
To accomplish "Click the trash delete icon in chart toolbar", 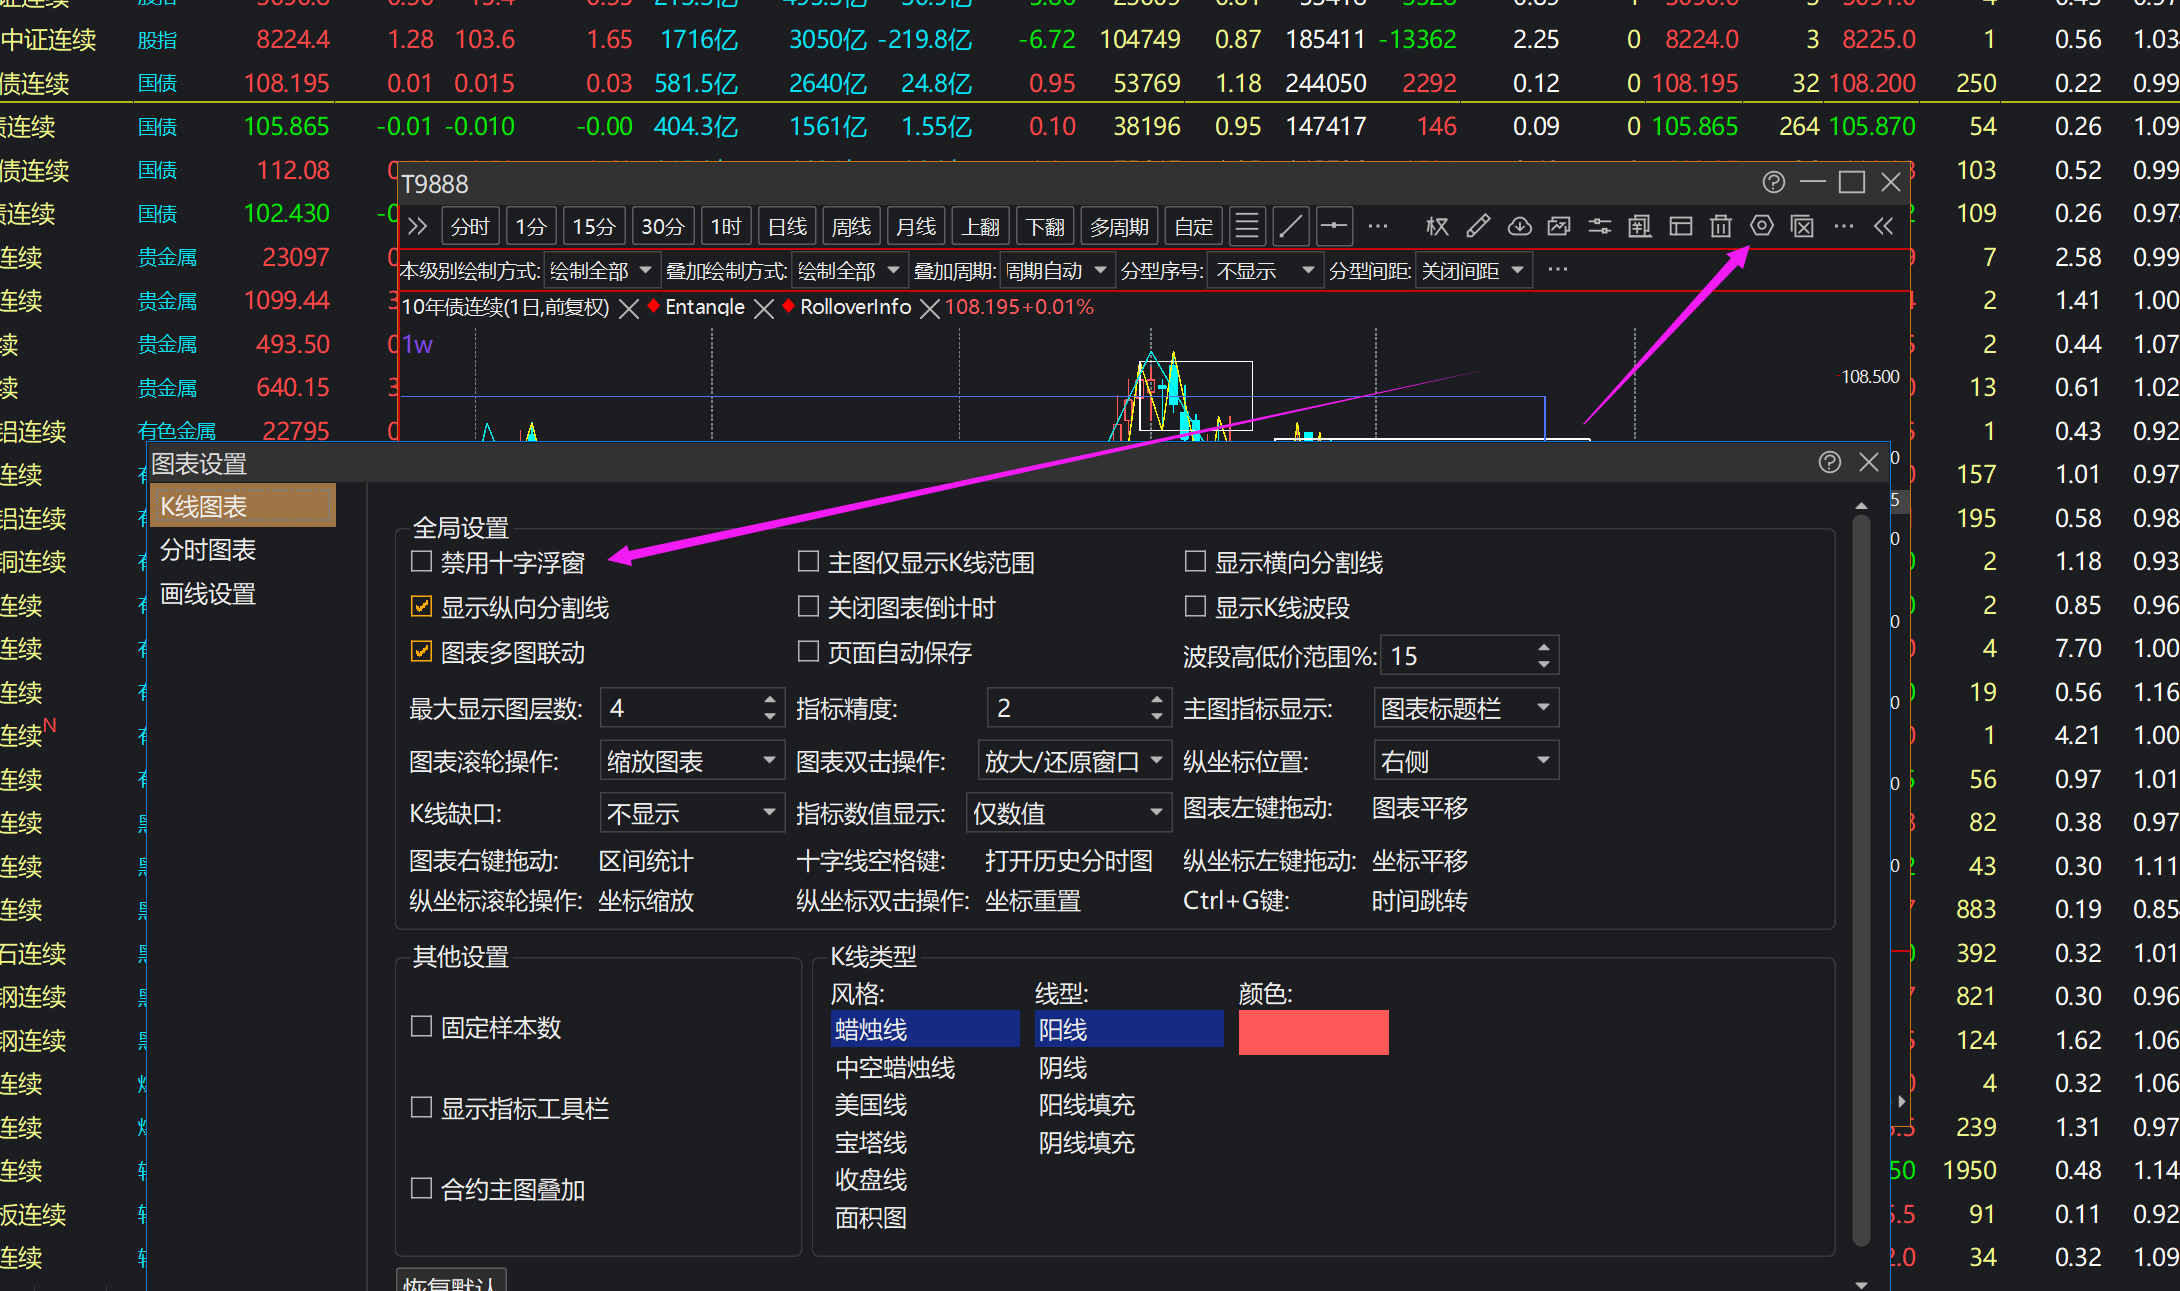I will (x=1720, y=227).
